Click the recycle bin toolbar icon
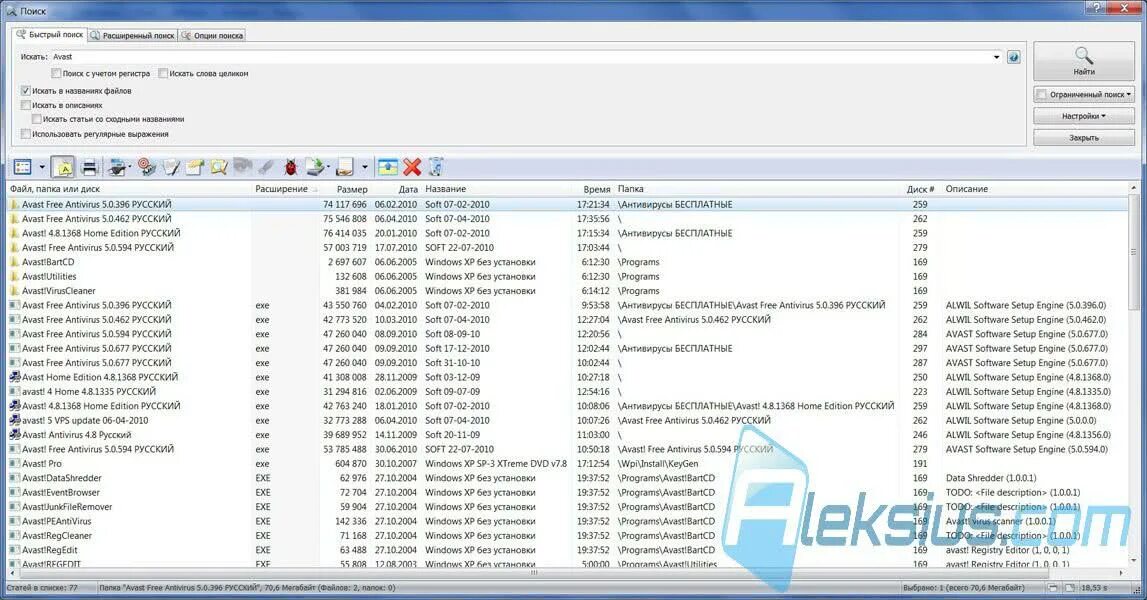1147x600 pixels. pos(435,168)
